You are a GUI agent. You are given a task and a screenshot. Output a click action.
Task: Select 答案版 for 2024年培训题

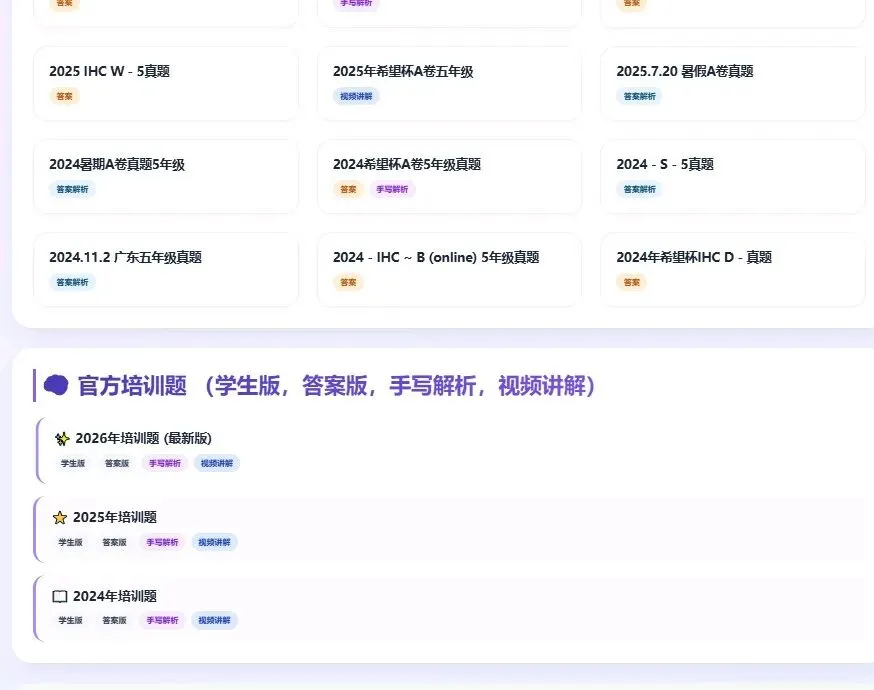tap(115, 620)
